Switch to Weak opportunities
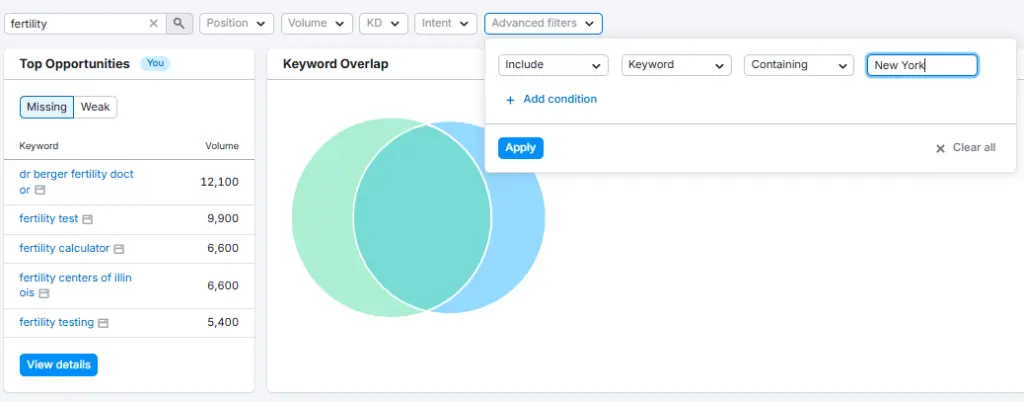Image resolution: width=1024 pixels, height=402 pixels. (95, 107)
